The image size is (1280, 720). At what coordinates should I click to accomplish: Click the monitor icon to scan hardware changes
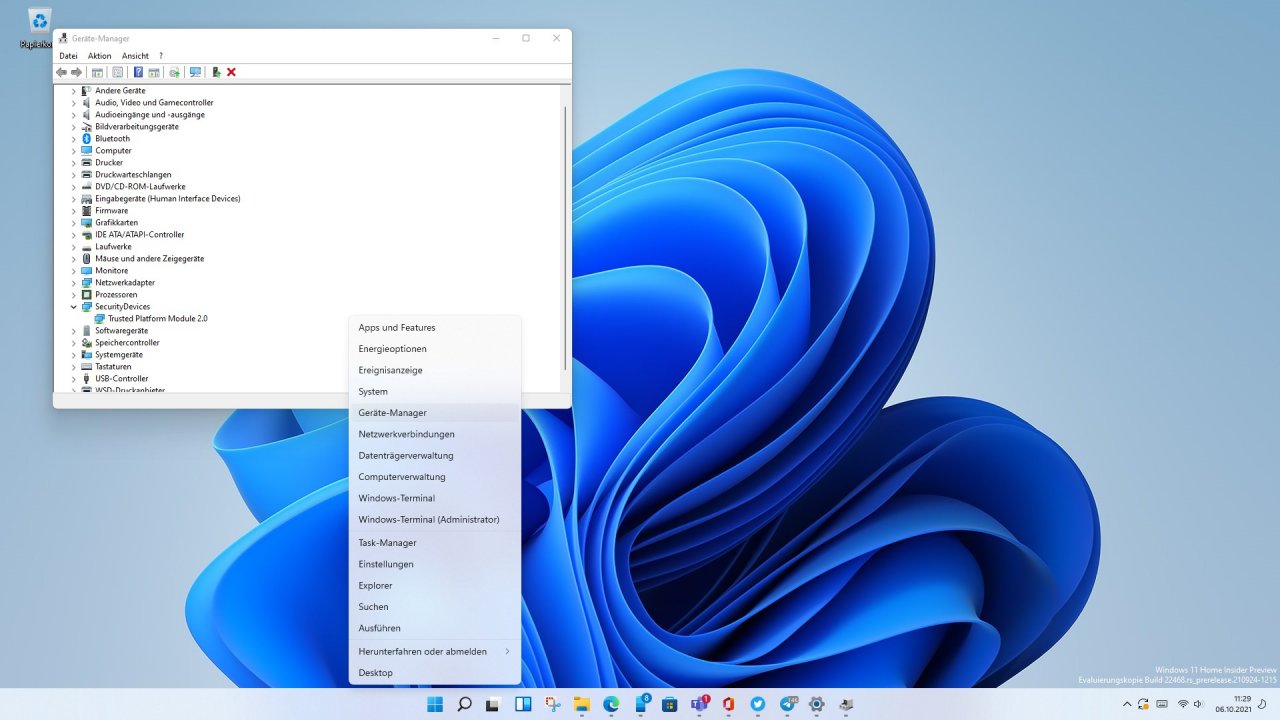click(x=195, y=72)
